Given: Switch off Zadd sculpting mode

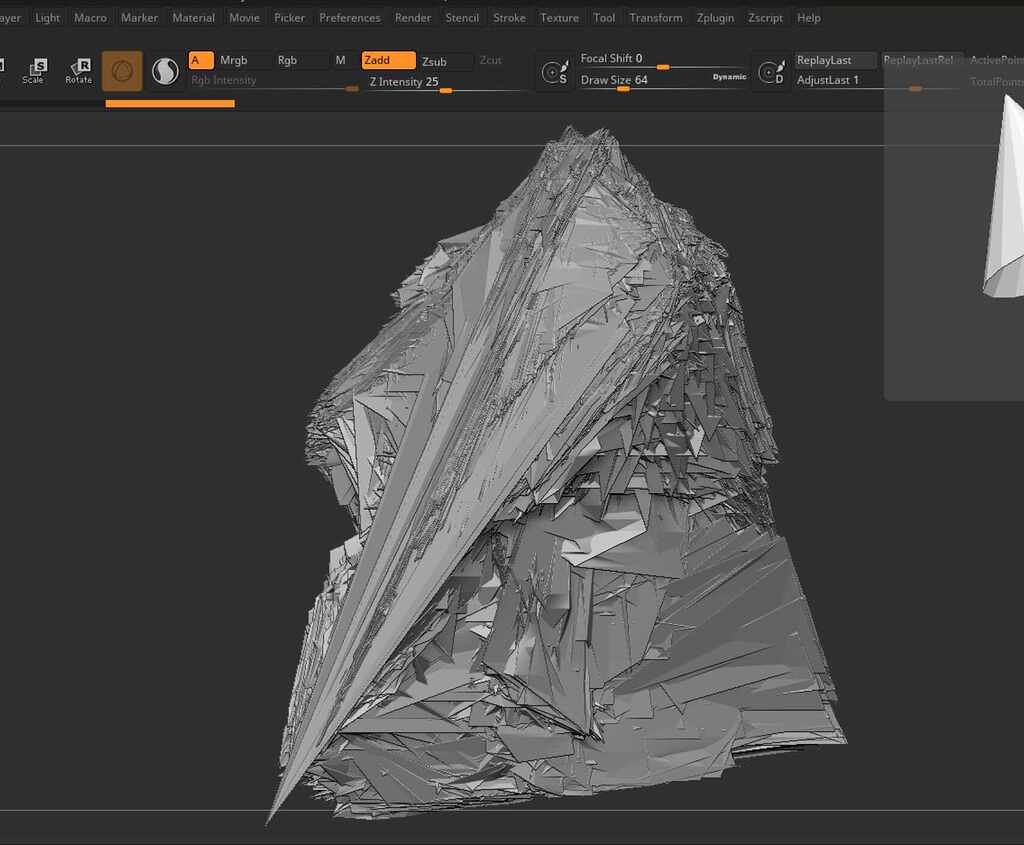Looking at the screenshot, I should 387,60.
